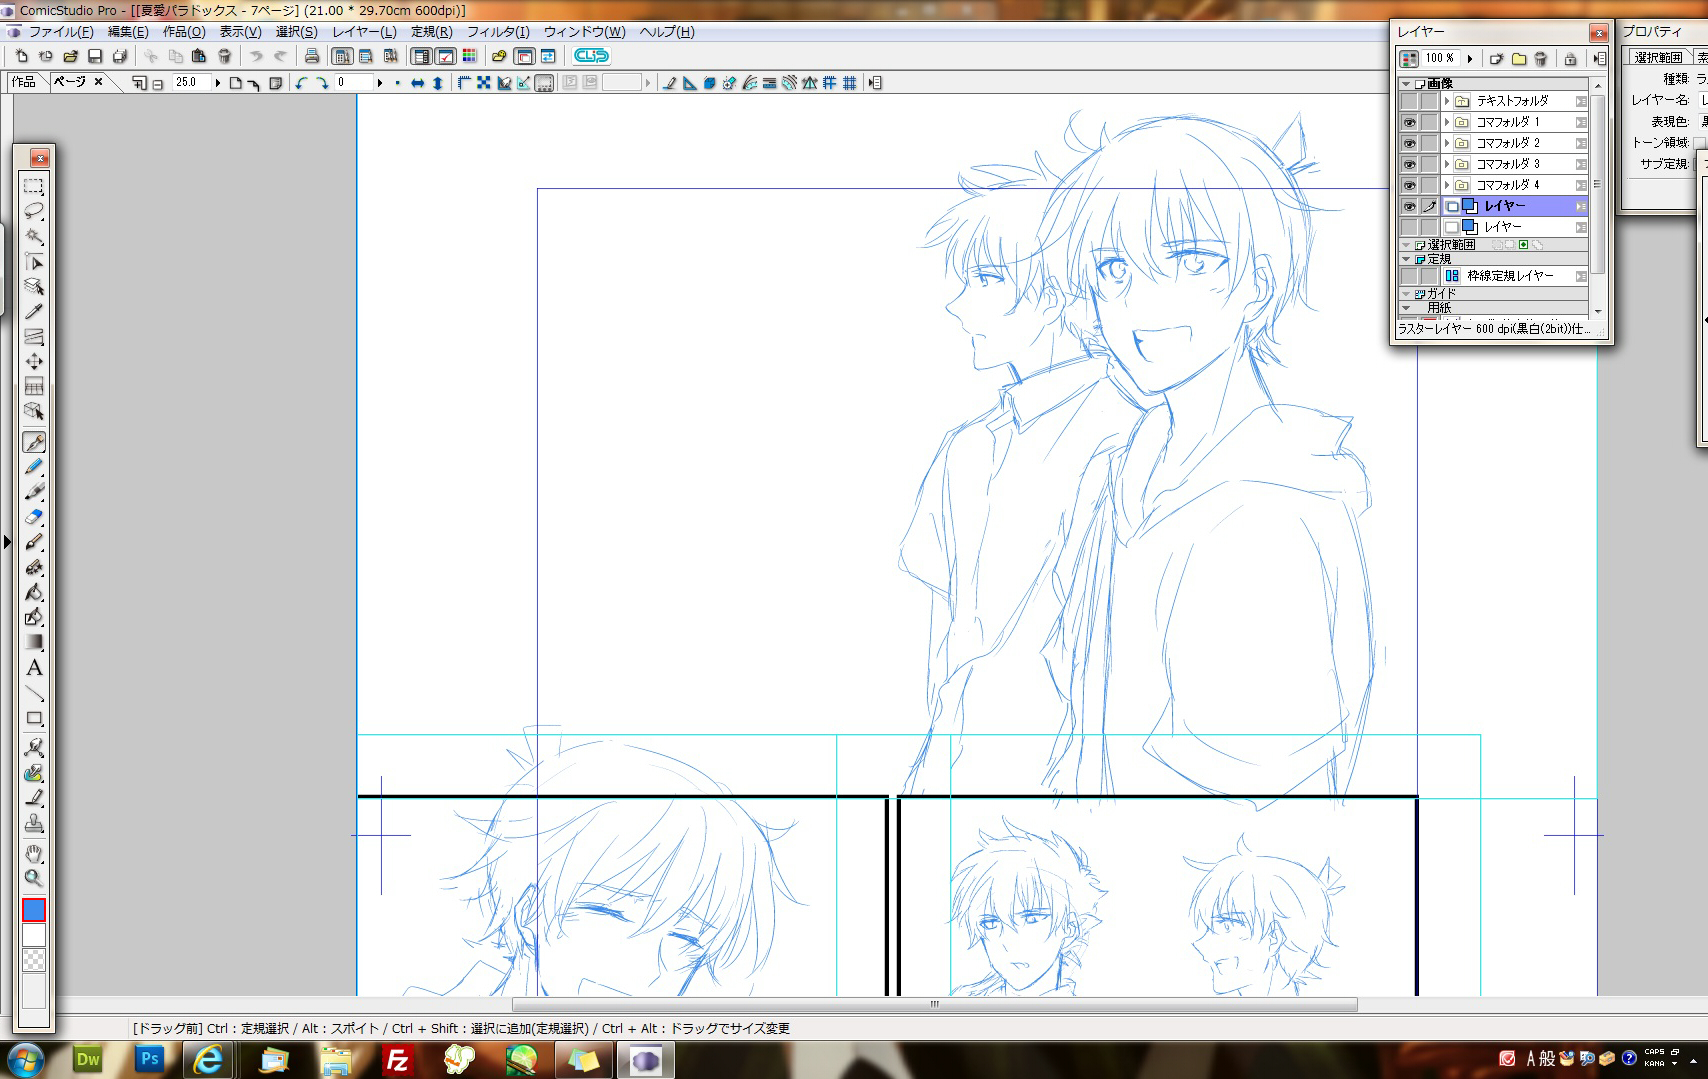
Task: Select the rectangular marquee tool
Action: pyautogui.click(x=34, y=186)
